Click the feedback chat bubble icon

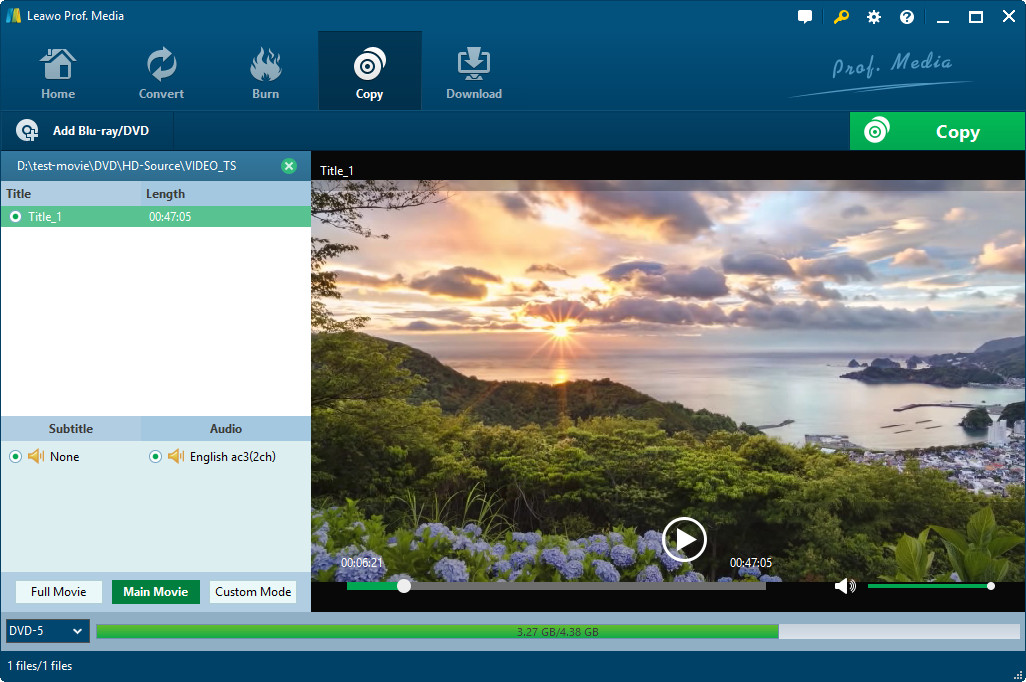coord(805,17)
